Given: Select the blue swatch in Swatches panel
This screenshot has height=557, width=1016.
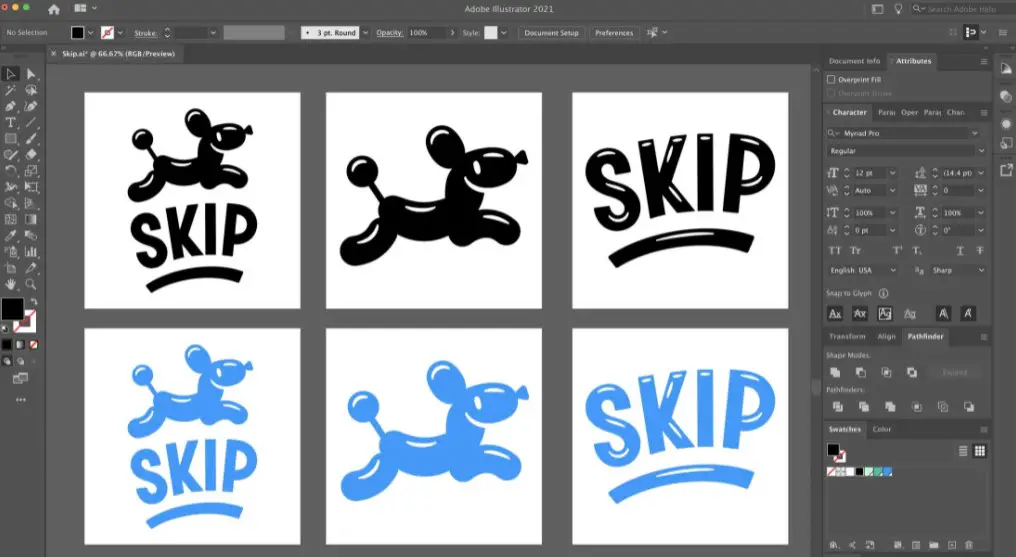Looking at the screenshot, I should pyautogui.click(x=888, y=472).
